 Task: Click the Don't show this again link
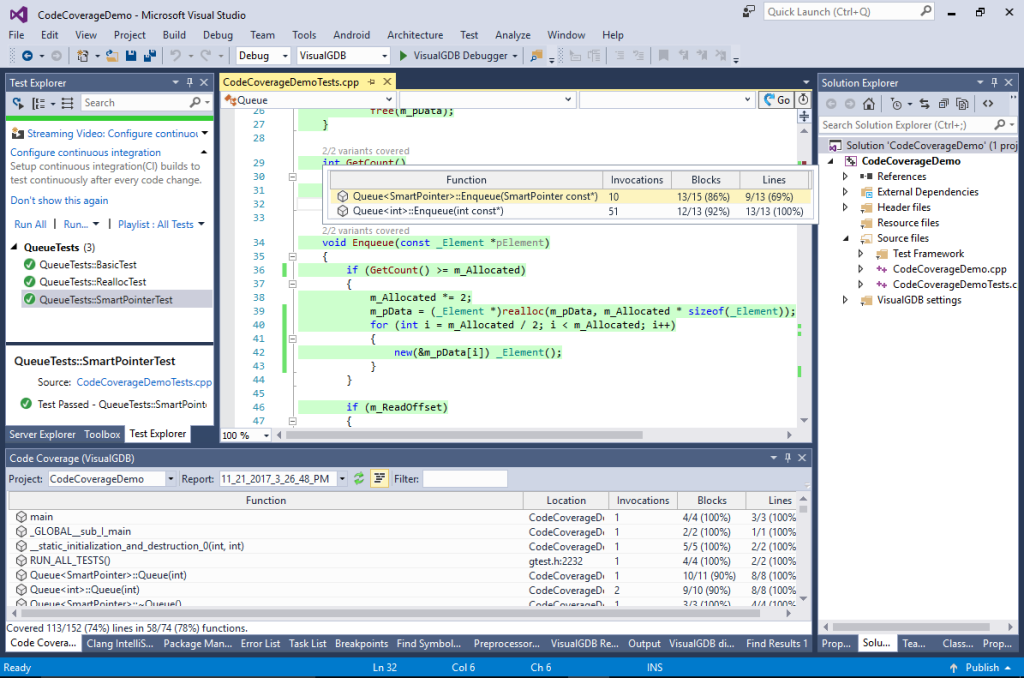57,200
